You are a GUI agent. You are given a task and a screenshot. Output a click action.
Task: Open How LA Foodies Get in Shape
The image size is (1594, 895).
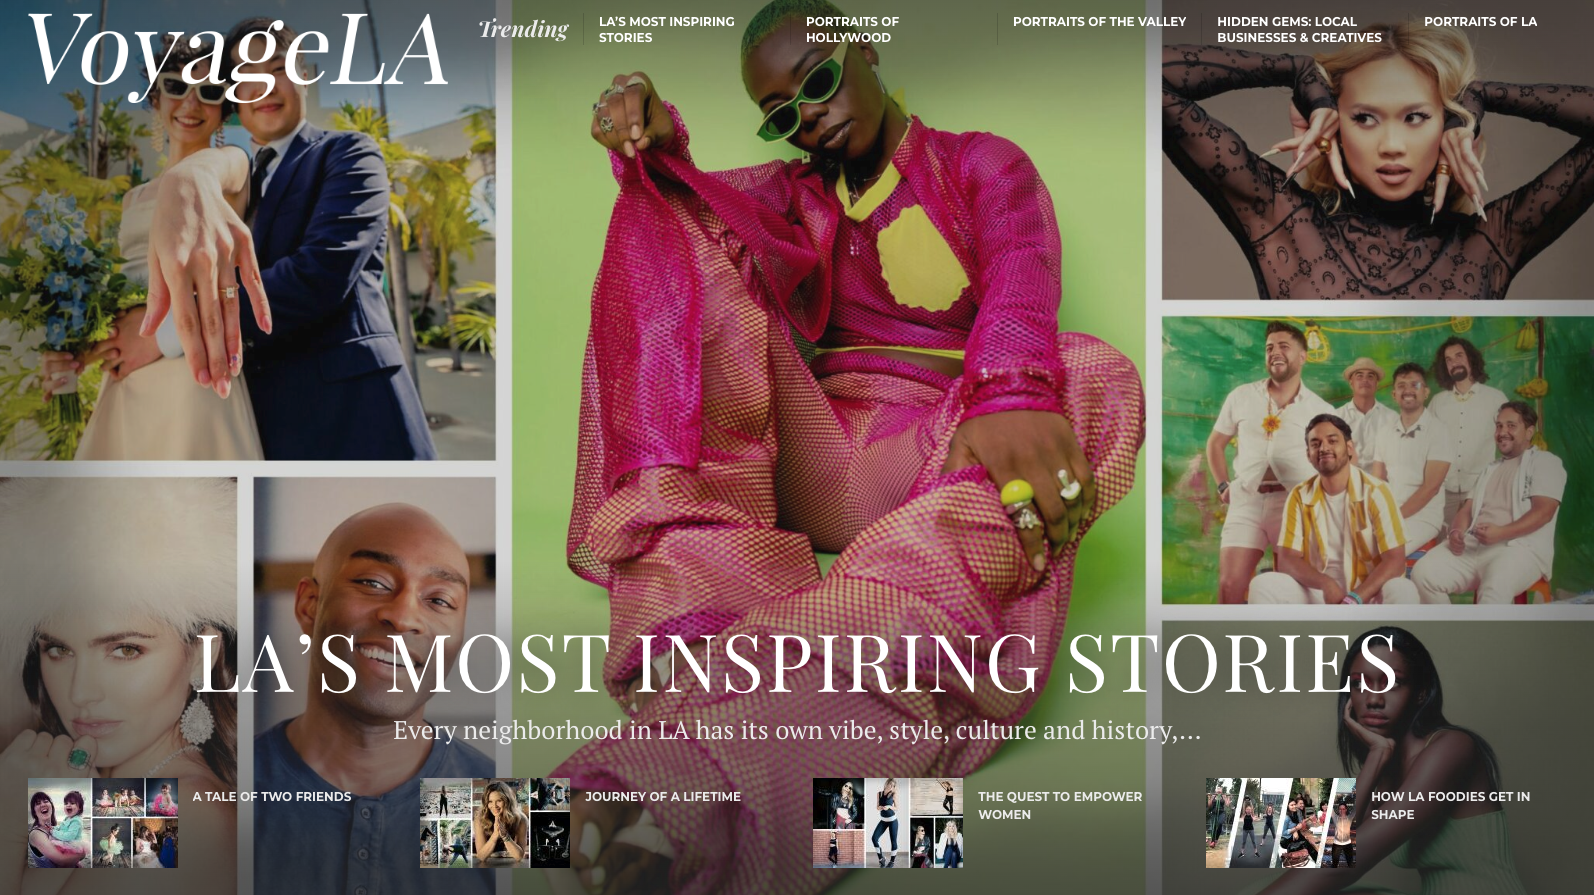(x=1450, y=805)
